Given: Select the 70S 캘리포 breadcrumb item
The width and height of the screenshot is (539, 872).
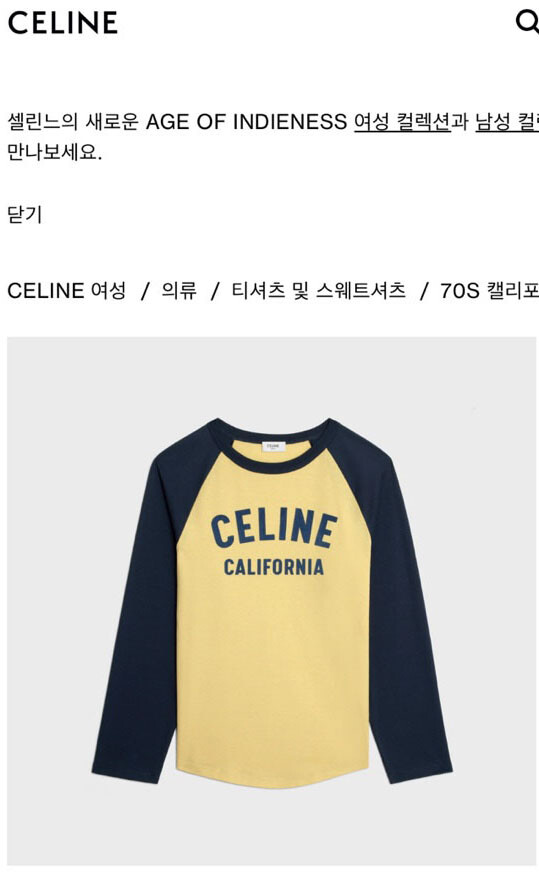Looking at the screenshot, I should (489, 290).
